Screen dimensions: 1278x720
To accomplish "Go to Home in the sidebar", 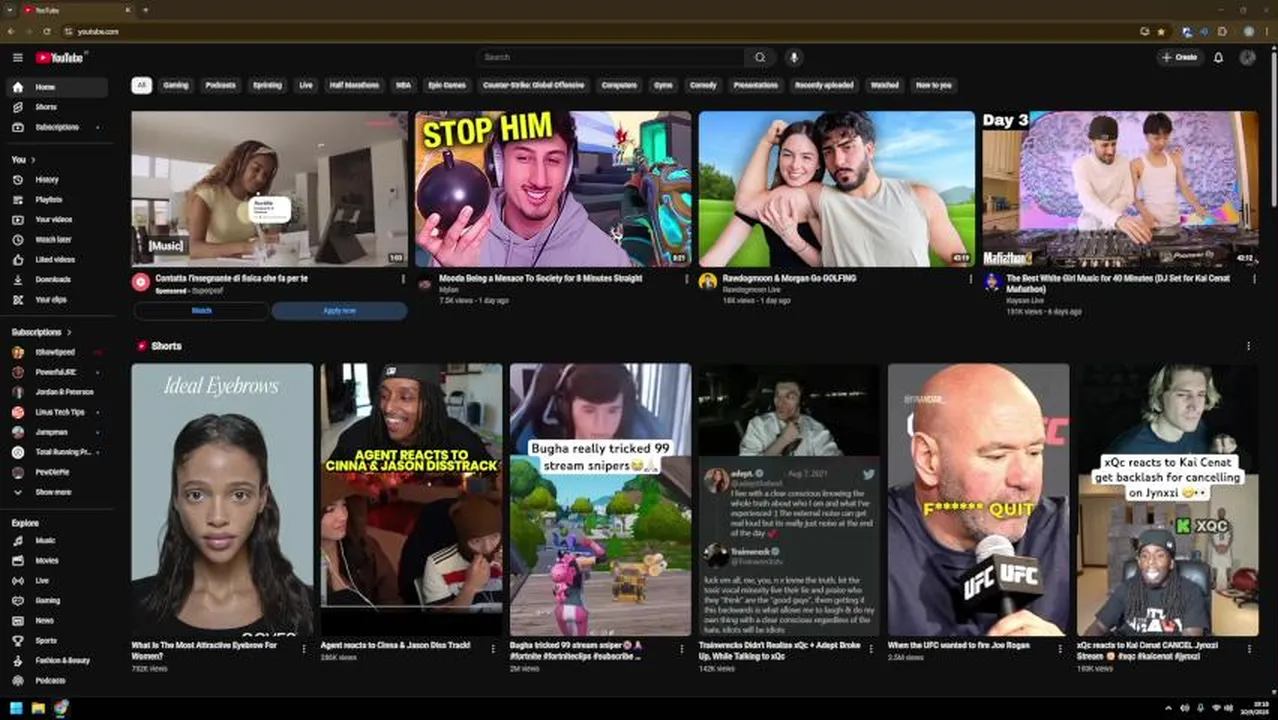I will click(56, 87).
